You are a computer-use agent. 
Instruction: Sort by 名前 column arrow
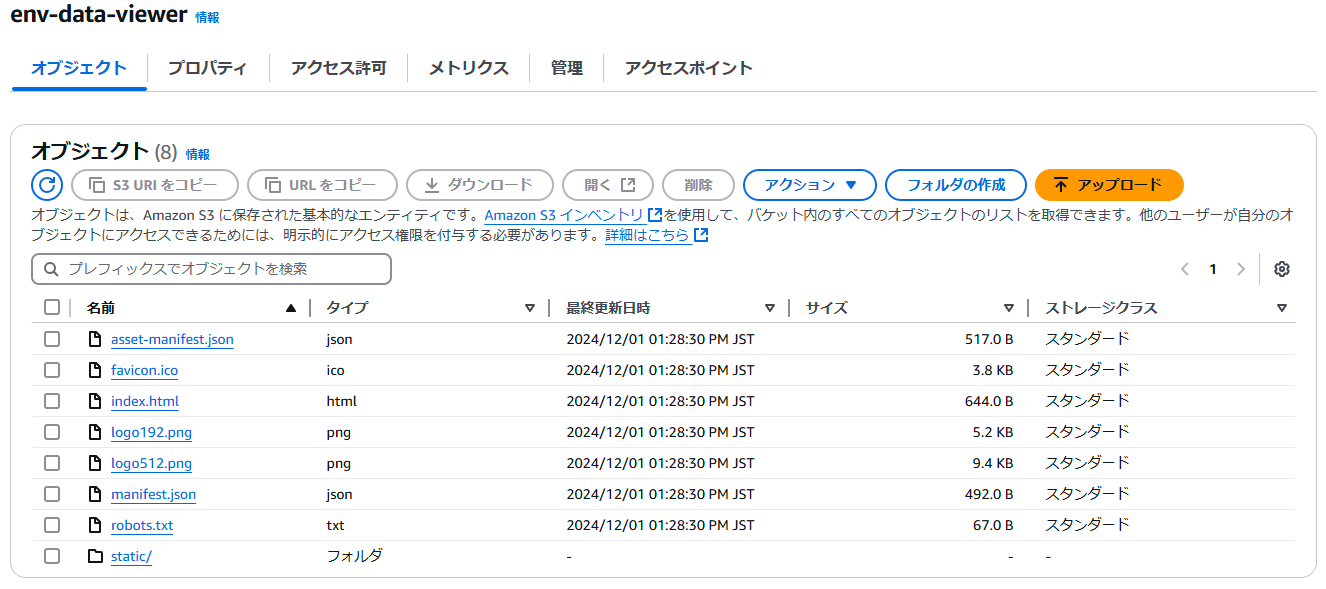291,308
